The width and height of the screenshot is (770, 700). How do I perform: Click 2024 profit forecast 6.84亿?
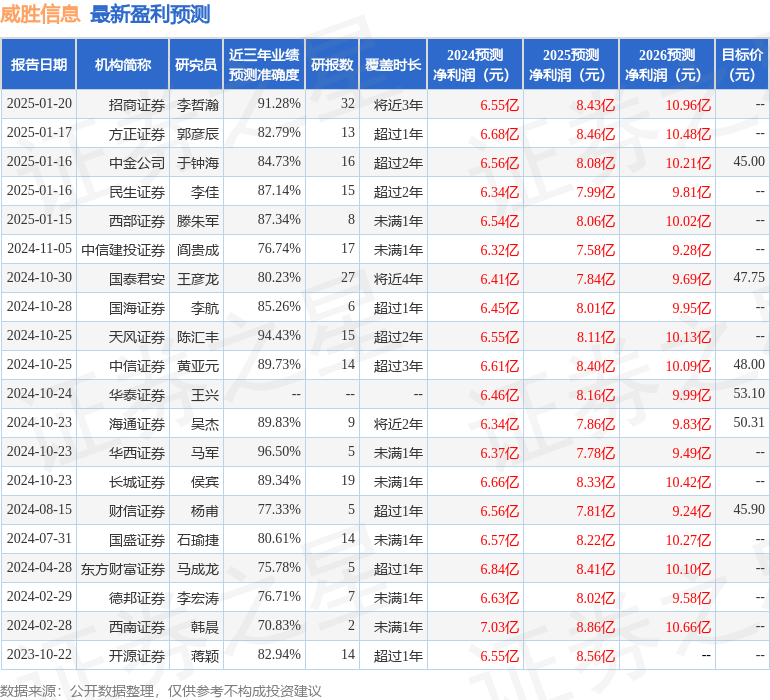pyautogui.click(x=499, y=568)
